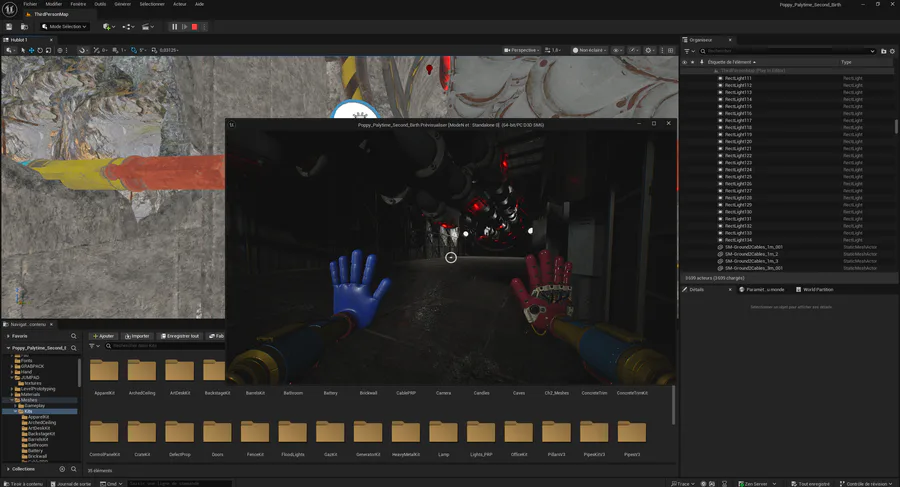Open the browse-content icon next to save
900x487 pixels.
[x=24, y=26]
